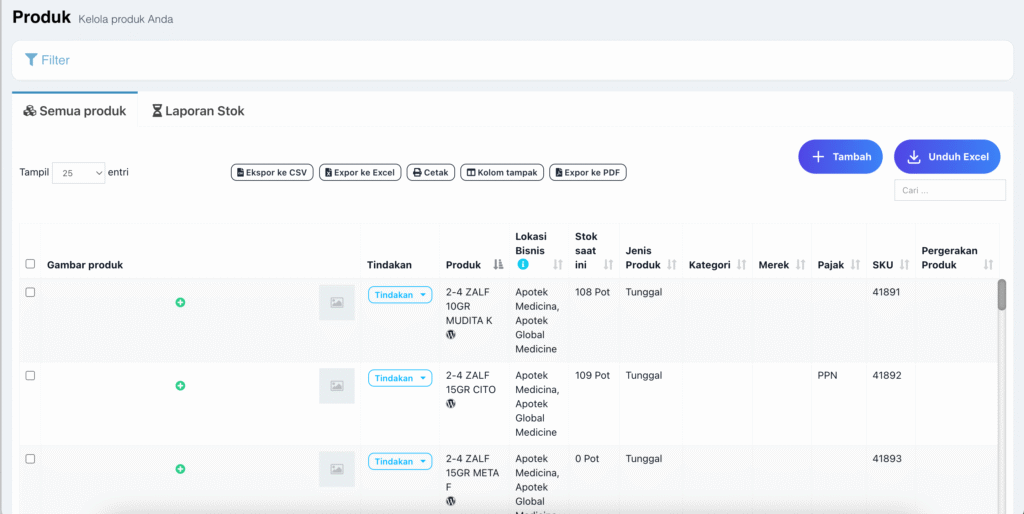Click WordPress icon under 2-4 ZALF 10GR MUDITA K
This screenshot has height=514, width=1024.
pyautogui.click(x=451, y=335)
